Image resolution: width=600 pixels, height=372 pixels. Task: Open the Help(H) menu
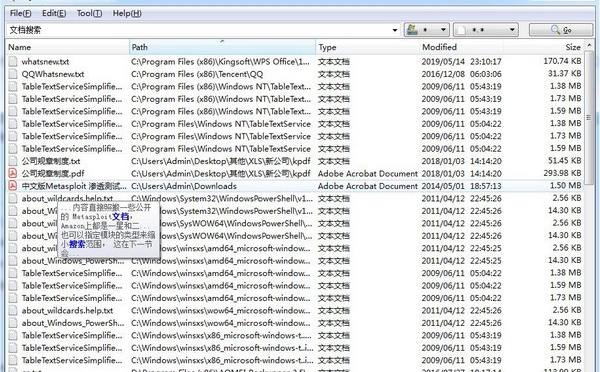pyautogui.click(x=127, y=13)
